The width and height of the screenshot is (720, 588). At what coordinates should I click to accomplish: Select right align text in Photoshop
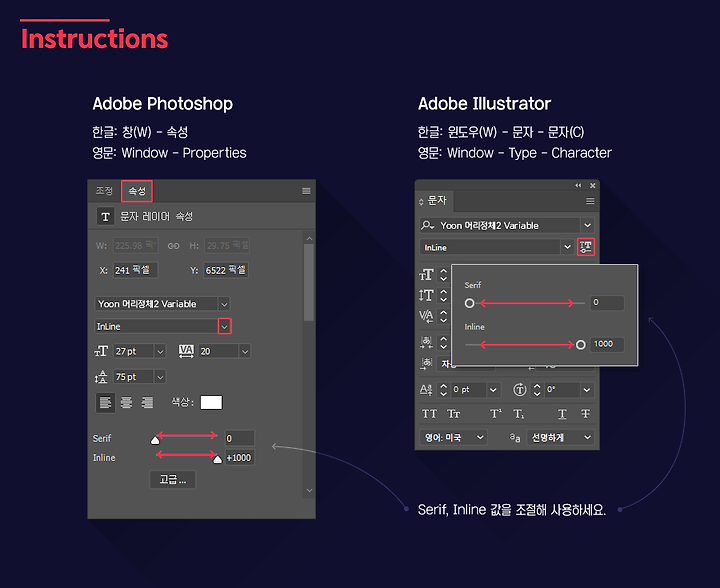point(147,403)
